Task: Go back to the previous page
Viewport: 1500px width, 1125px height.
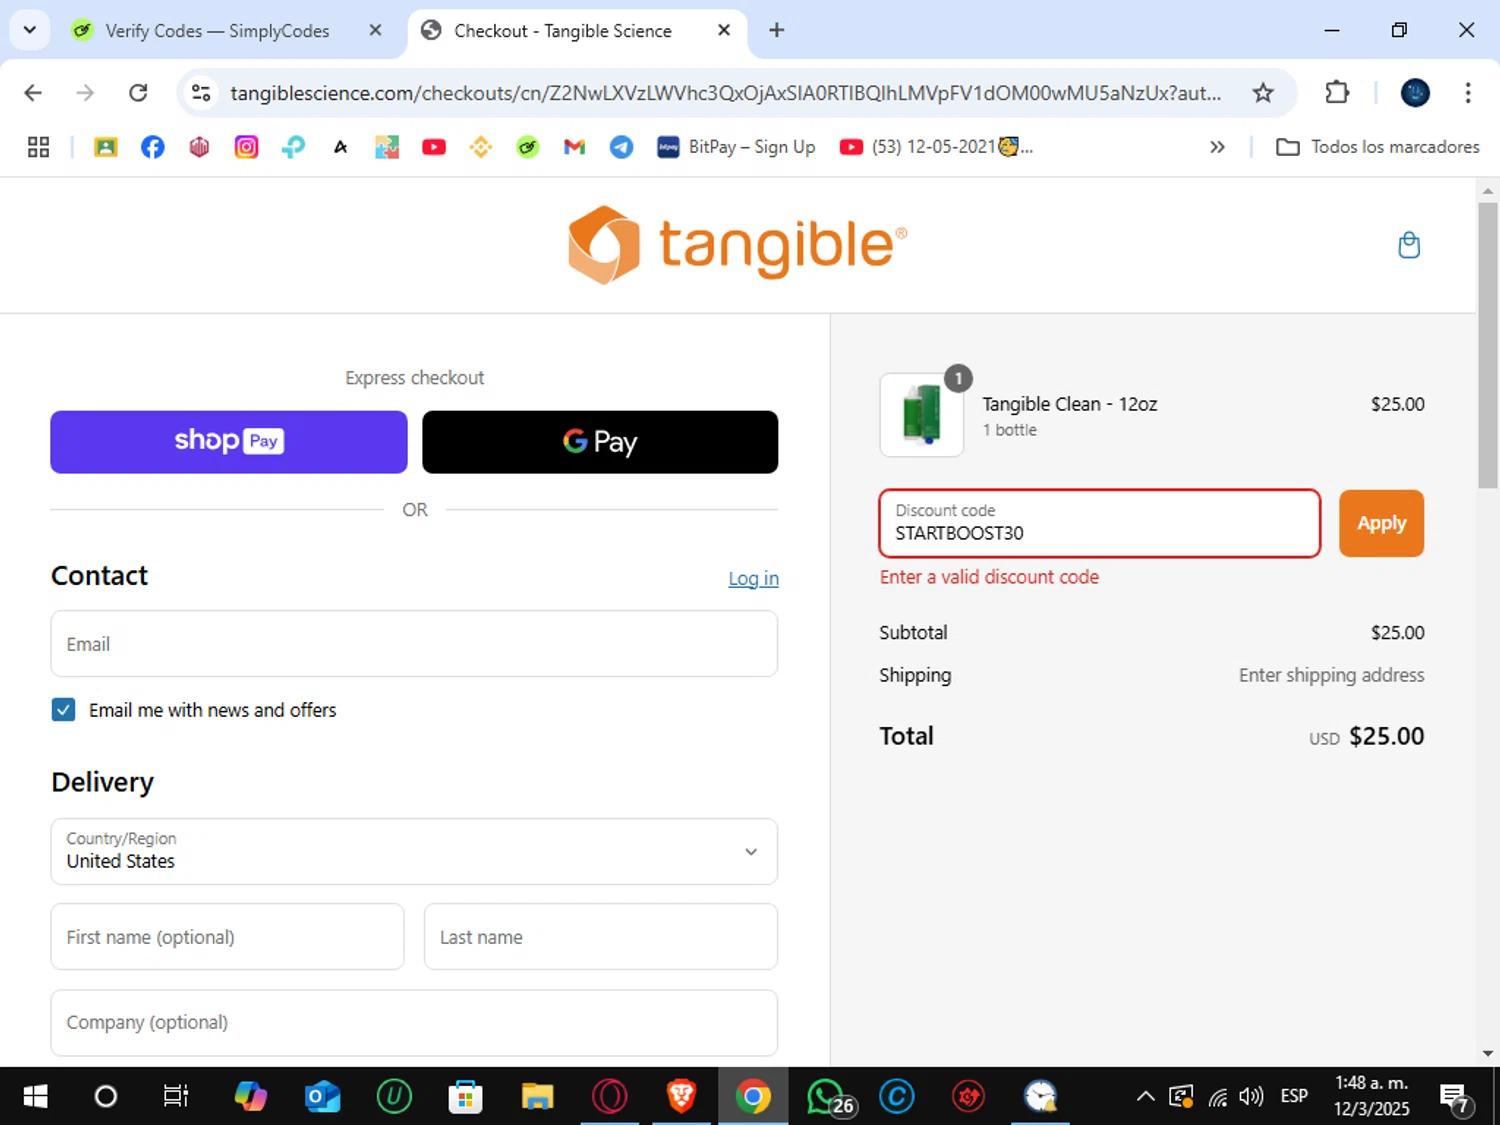Action: pos(33,93)
